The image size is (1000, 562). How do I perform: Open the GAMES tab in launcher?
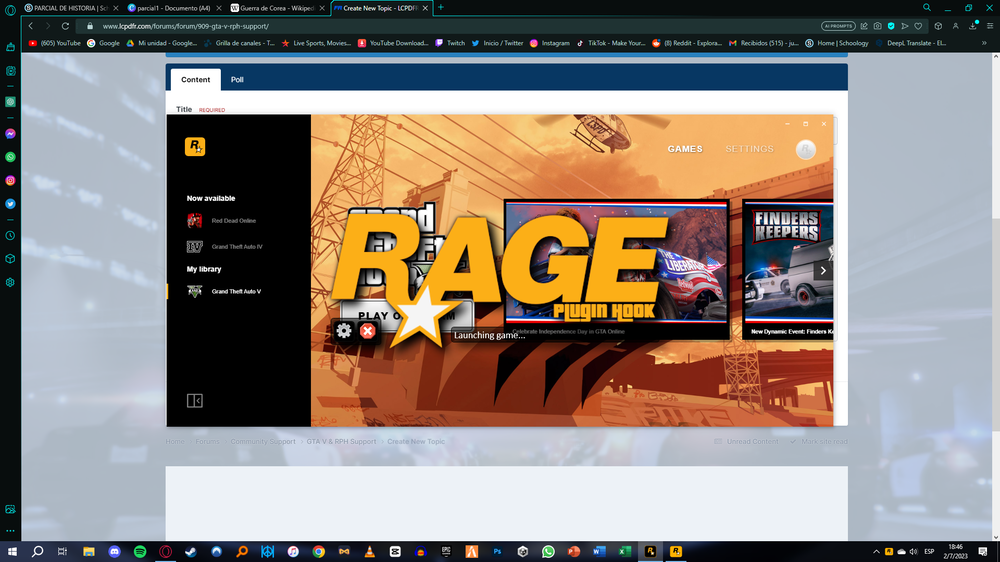tap(685, 149)
